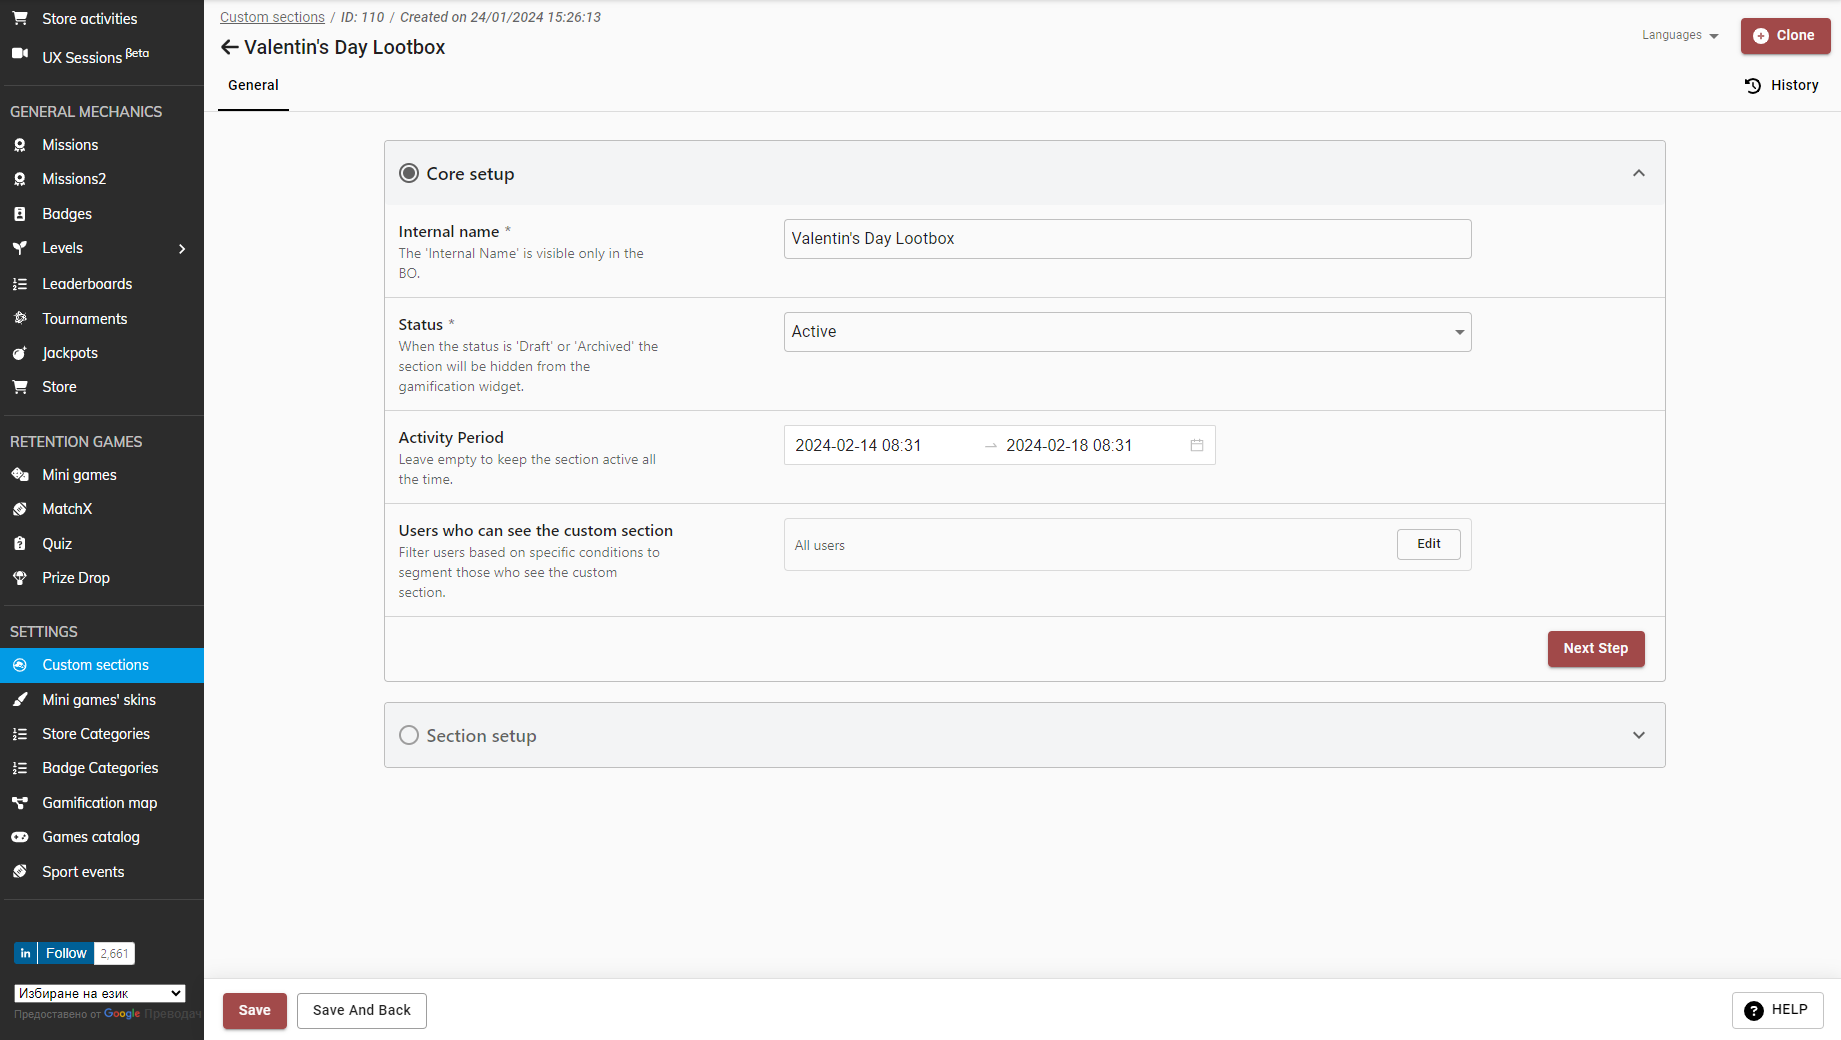
Task: Open the Status dropdown showing Active
Action: coord(1126,332)
